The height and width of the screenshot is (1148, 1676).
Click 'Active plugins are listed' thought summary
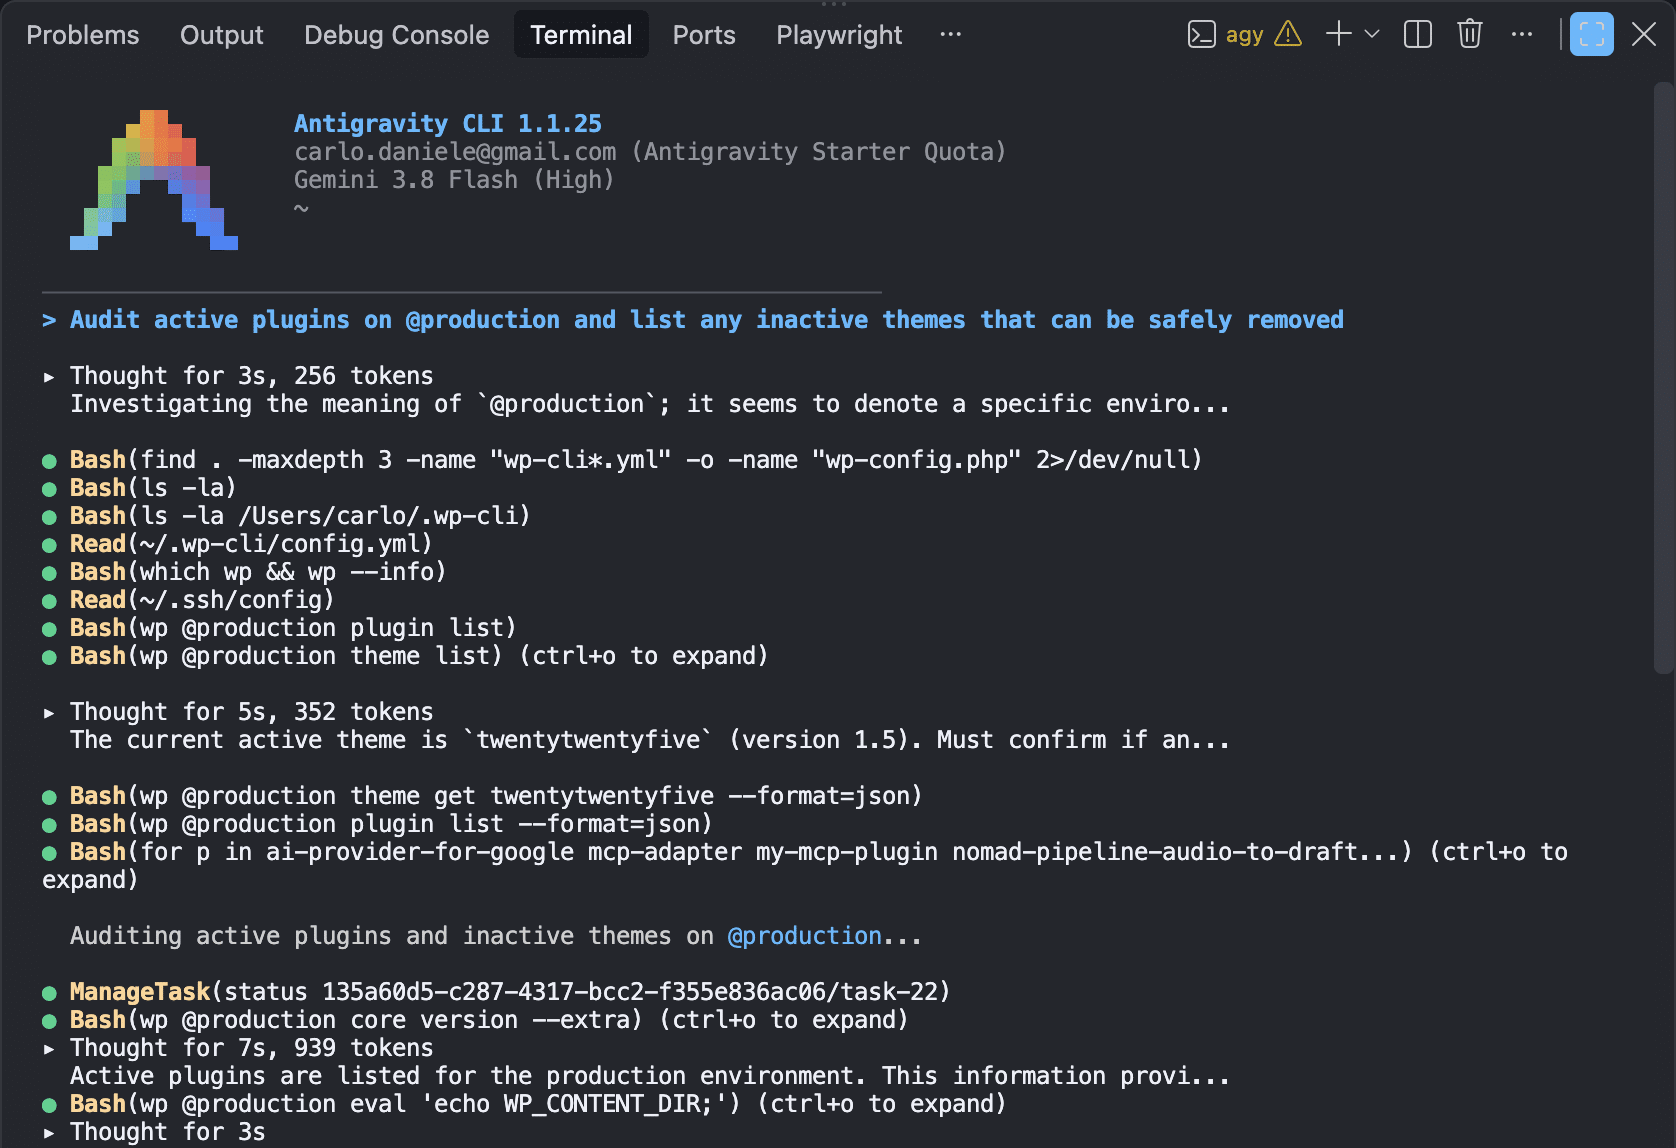coord(650,1076)
